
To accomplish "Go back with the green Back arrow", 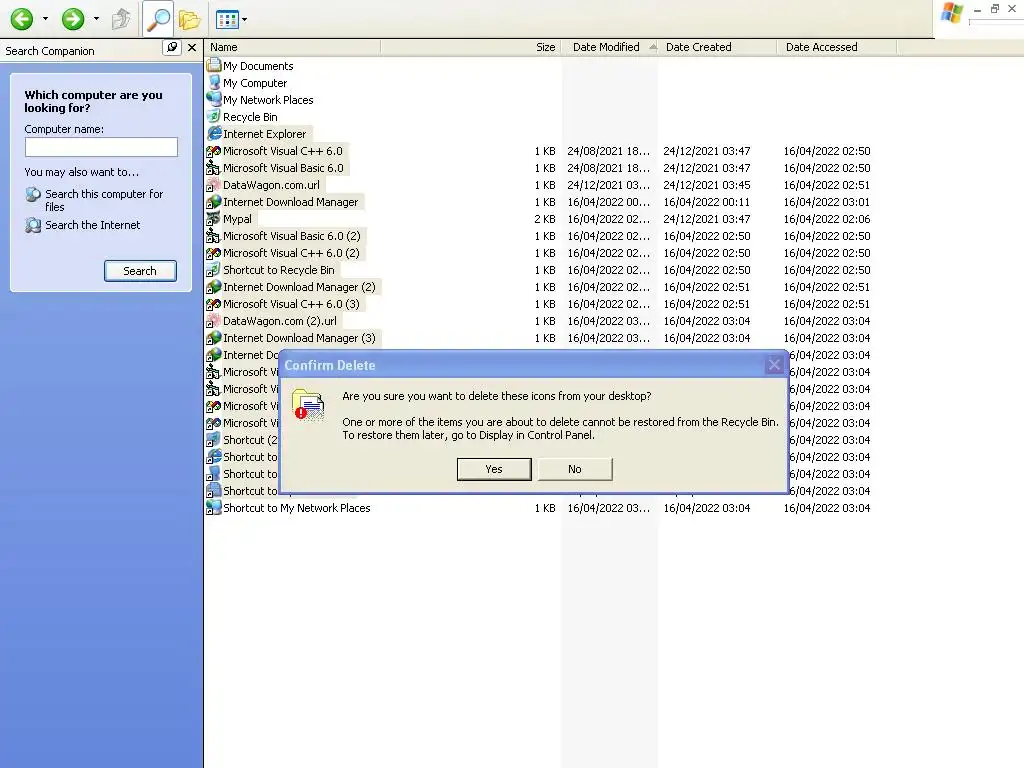I will point(22,19).
